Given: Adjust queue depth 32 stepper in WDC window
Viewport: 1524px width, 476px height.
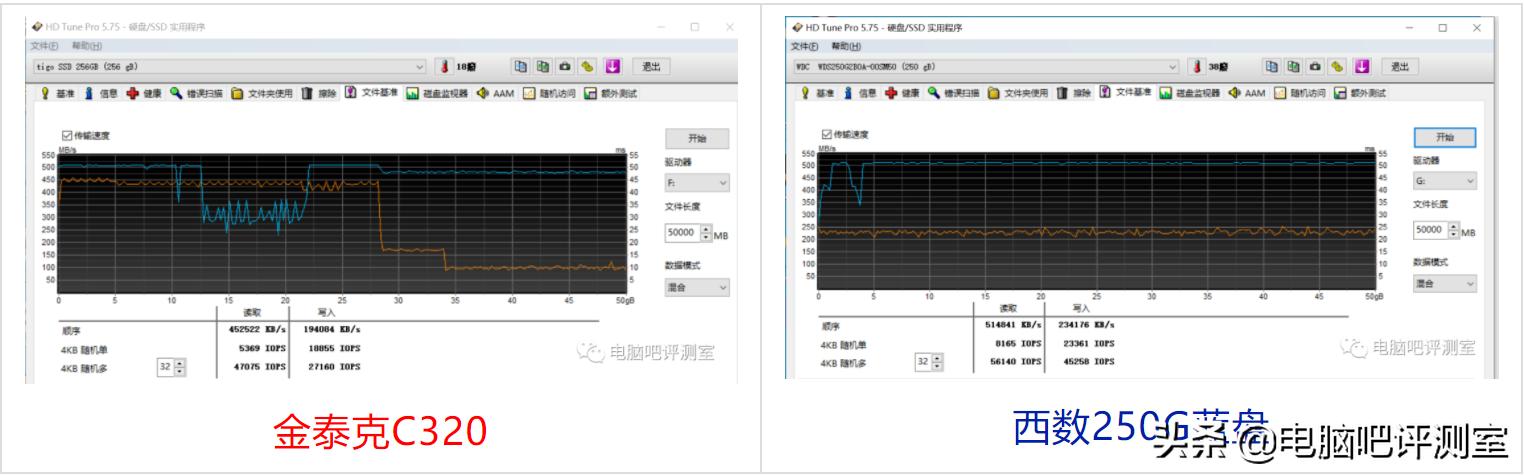Looking at the screenshot, I should [938, 361].
